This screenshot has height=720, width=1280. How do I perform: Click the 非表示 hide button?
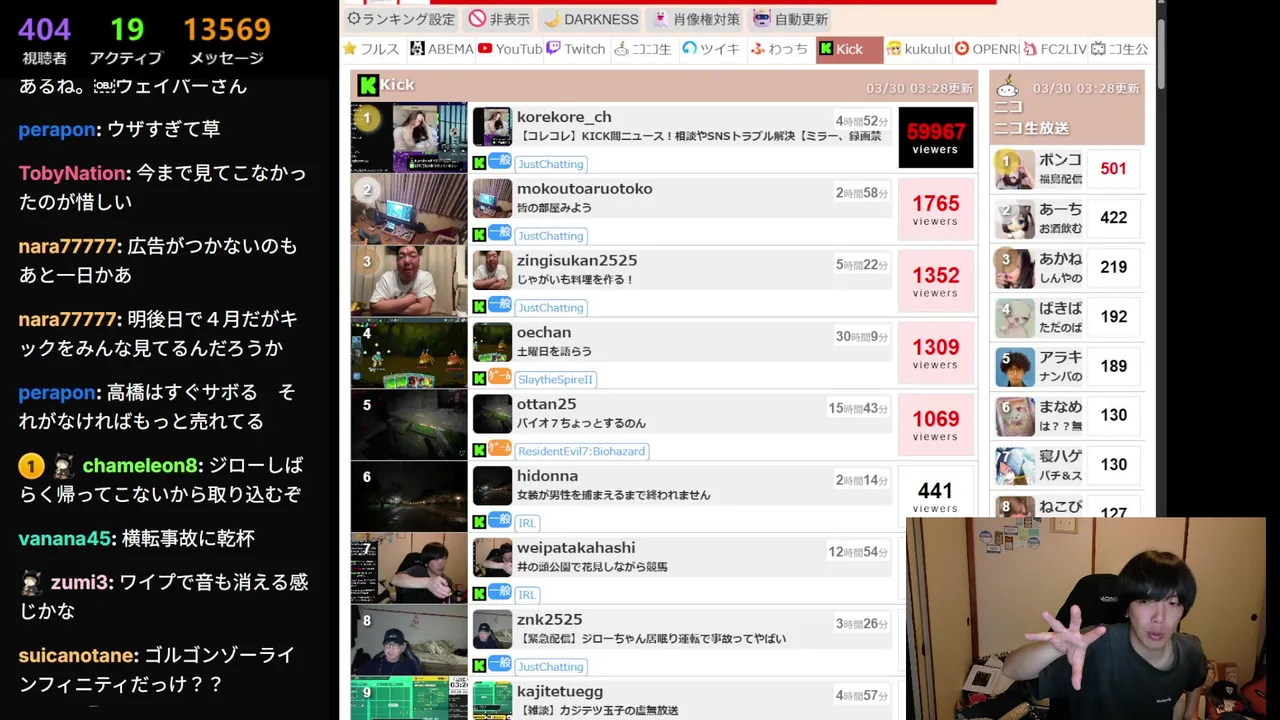pos(500,19)
